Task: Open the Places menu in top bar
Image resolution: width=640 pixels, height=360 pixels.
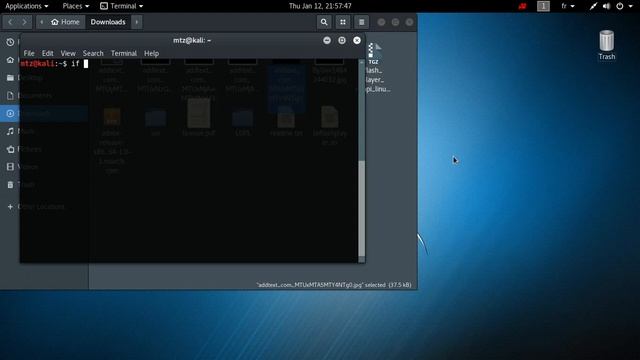Action: pos(76,6)
